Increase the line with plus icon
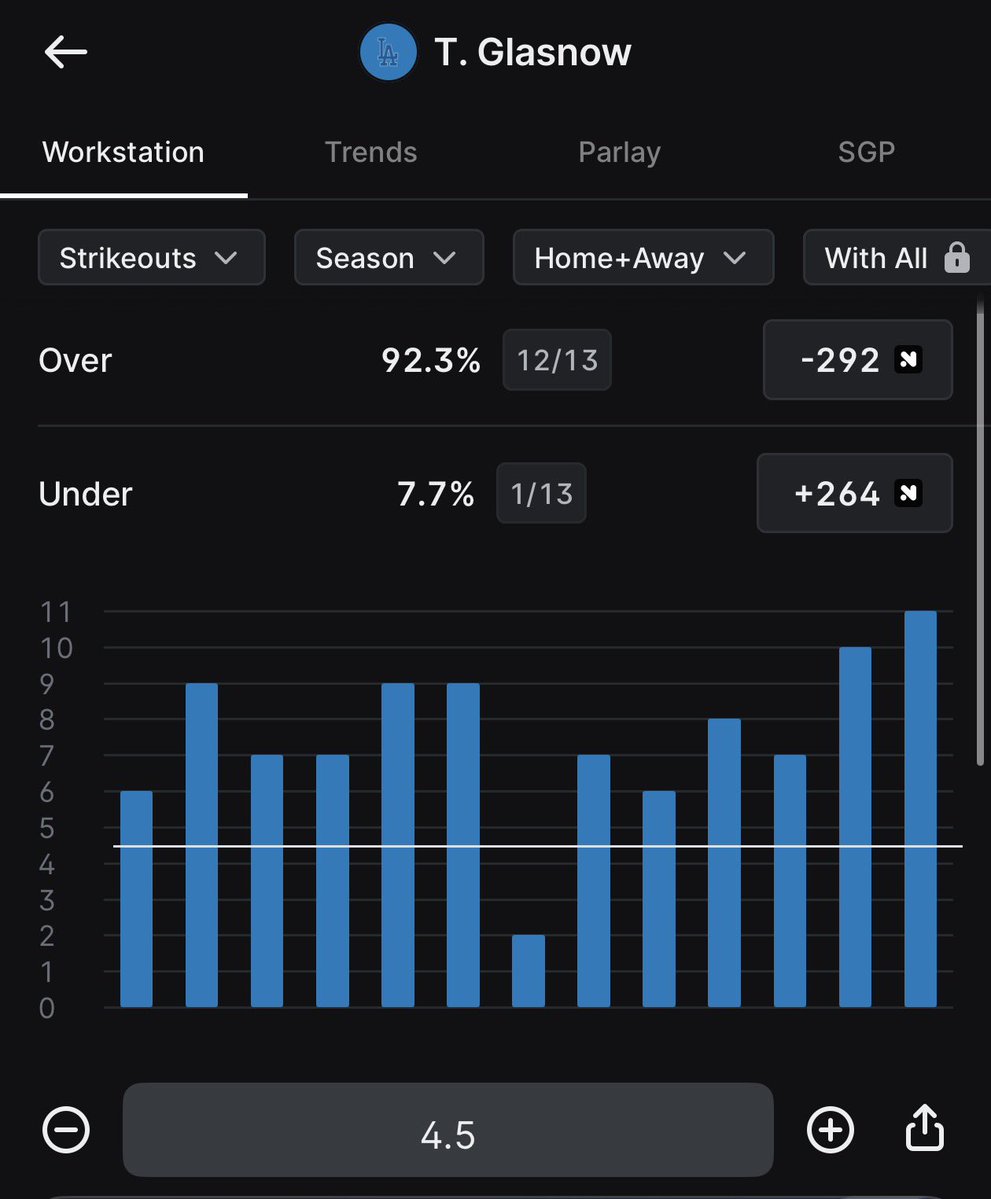Image resolution: width=991 pixels, height=1199 pixels. 830,1129
